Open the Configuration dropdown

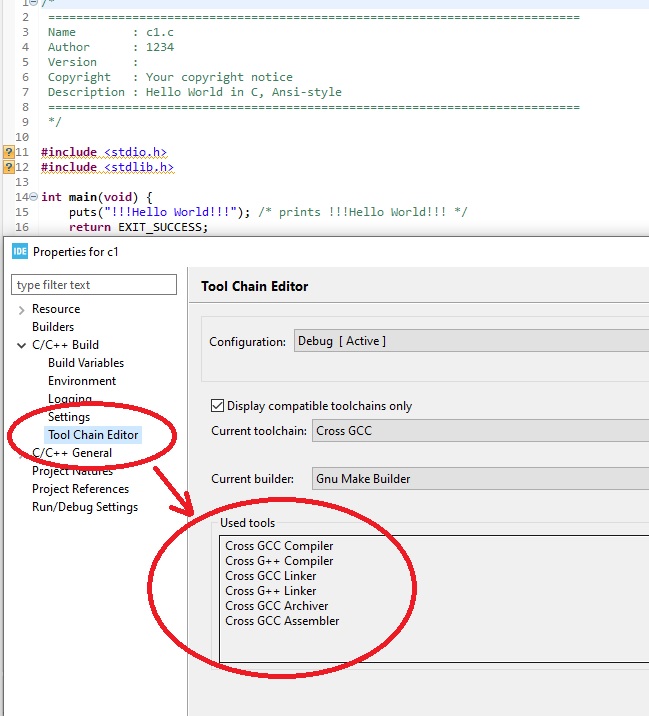(470, 341)
